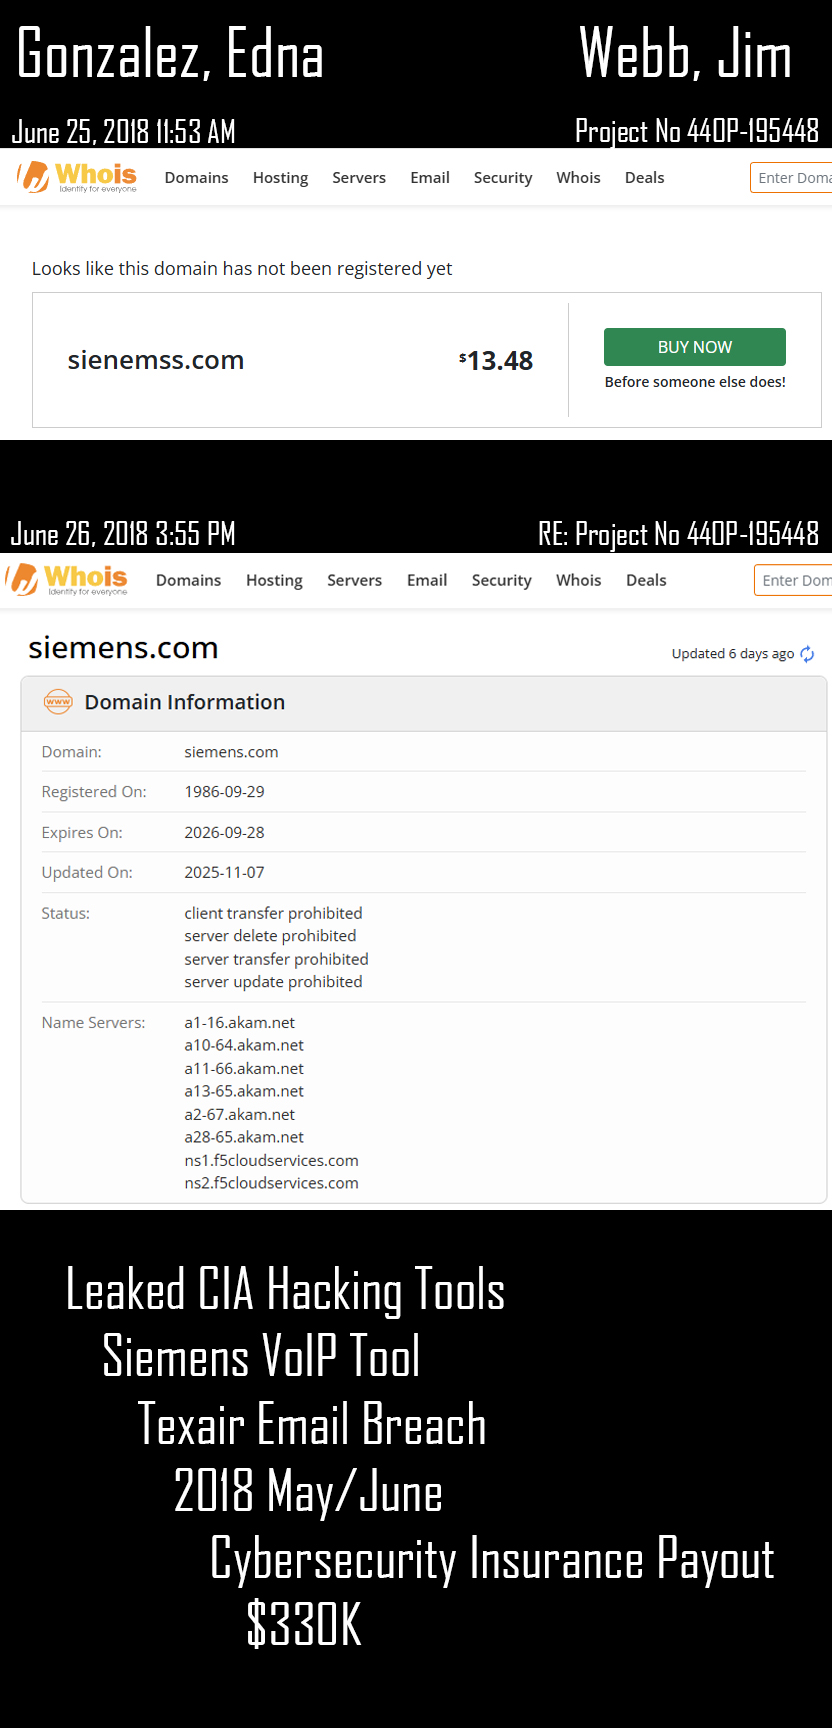Open Domains menu on the siemens.com page

tap(188, 580)
